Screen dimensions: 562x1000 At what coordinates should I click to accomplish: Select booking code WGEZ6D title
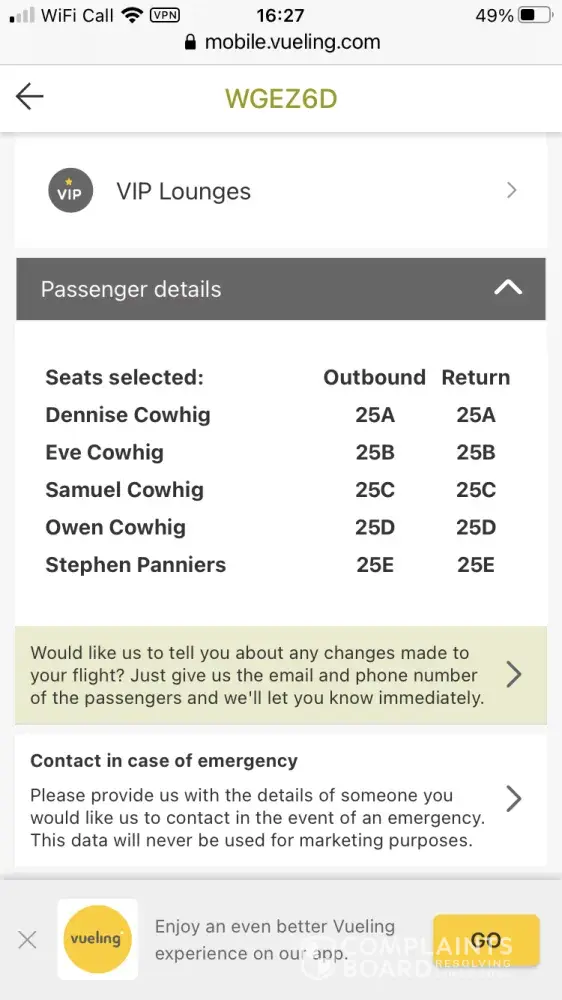click(x=281, y=98)
